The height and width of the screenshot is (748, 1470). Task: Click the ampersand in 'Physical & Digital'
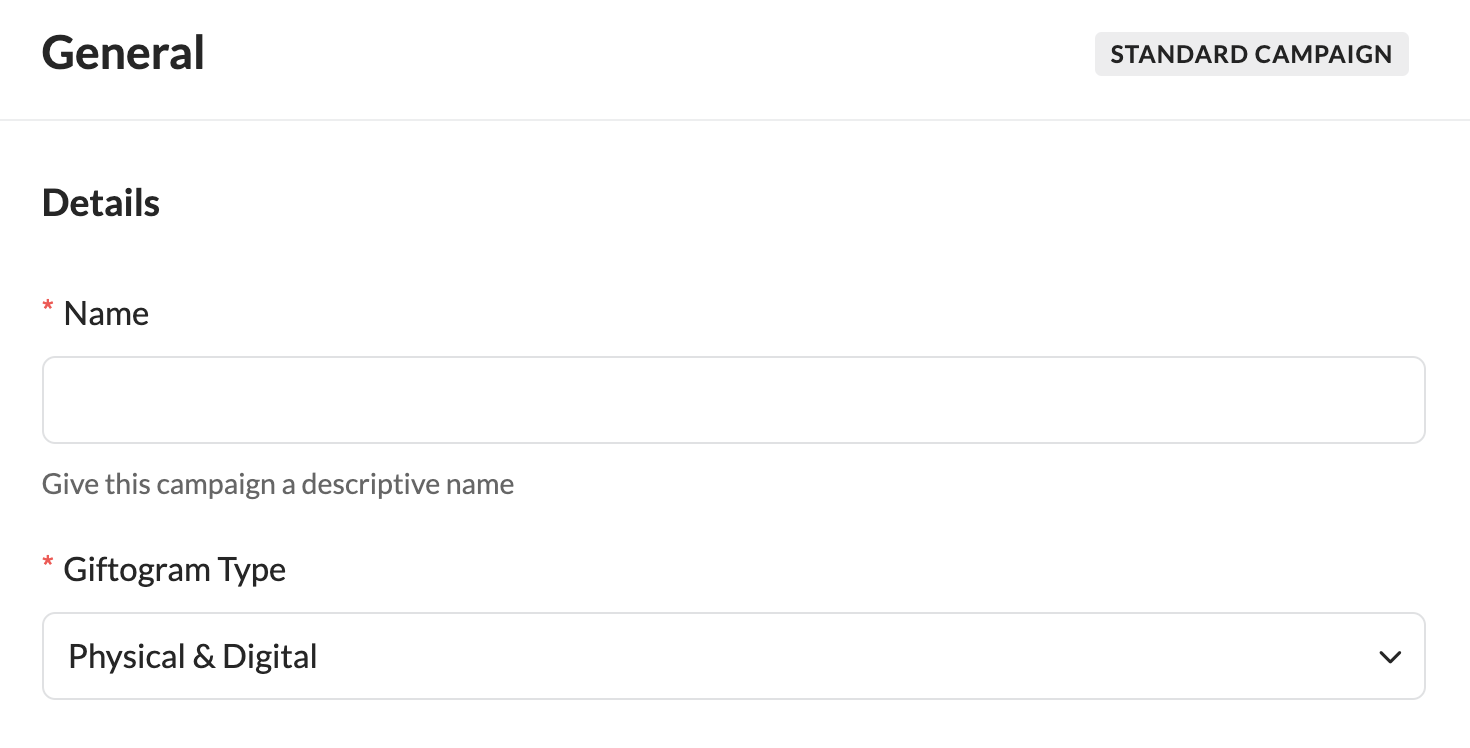204,657
